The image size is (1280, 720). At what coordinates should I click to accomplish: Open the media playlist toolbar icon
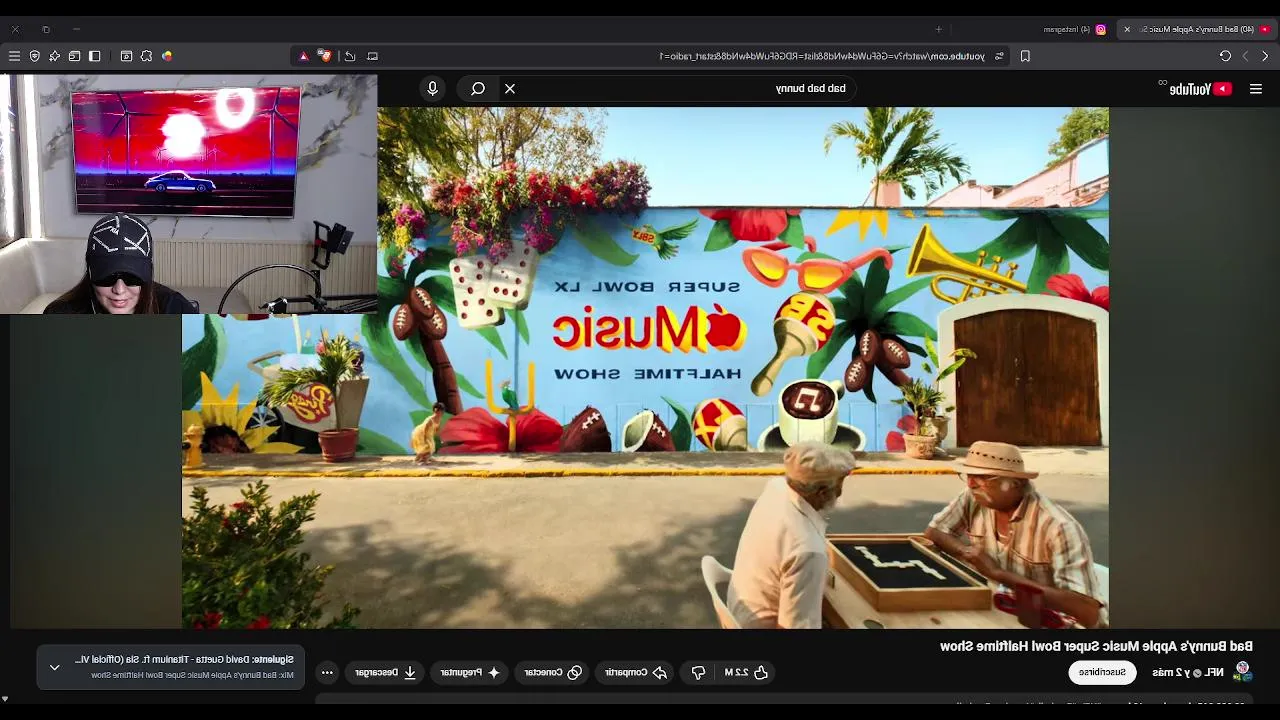click(126, 56)
